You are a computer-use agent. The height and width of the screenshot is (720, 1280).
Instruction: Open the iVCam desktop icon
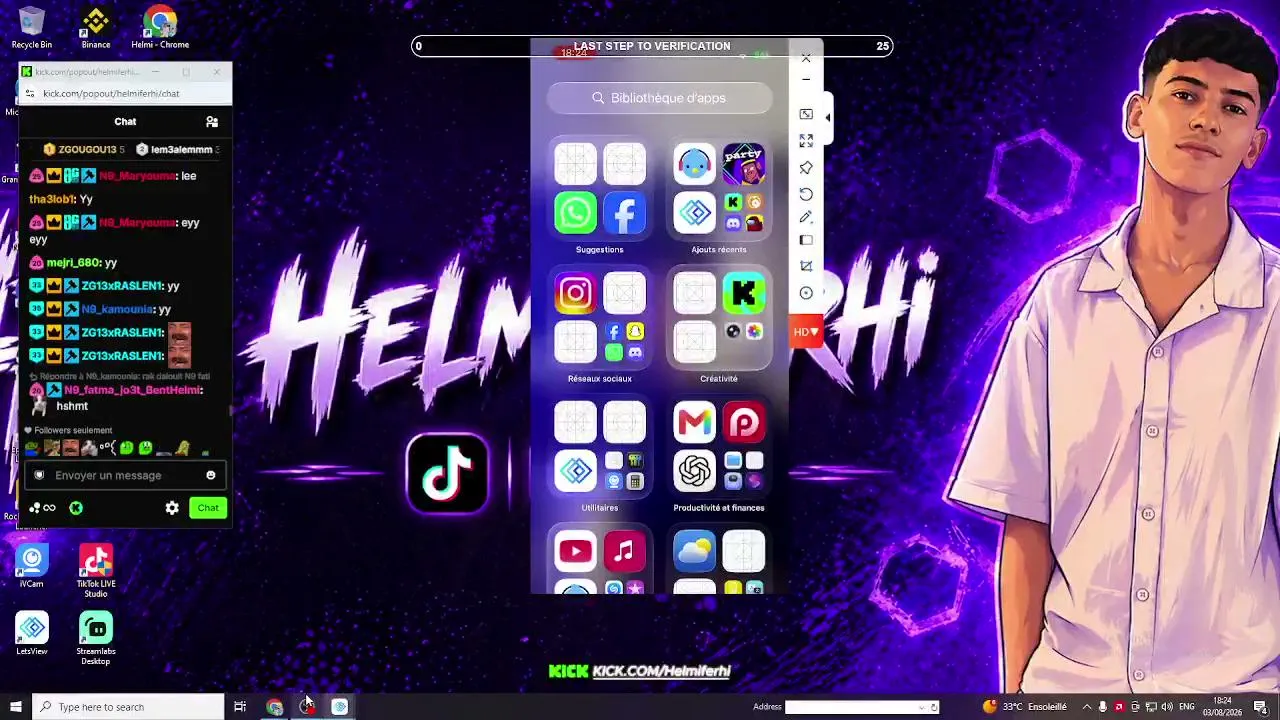pyautogui.click(x=32, y=566)
